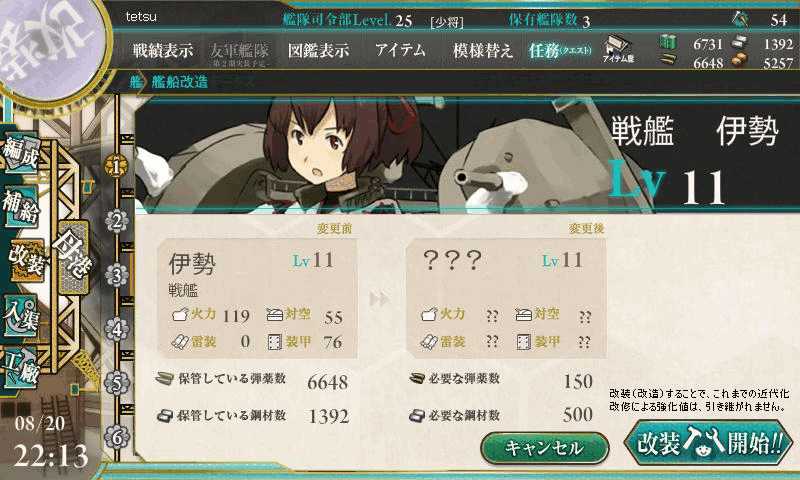The width and height of the screenshot is (800, 480).
Task: Click the キャンセル cancel button
Action: [x=545, y=448]
